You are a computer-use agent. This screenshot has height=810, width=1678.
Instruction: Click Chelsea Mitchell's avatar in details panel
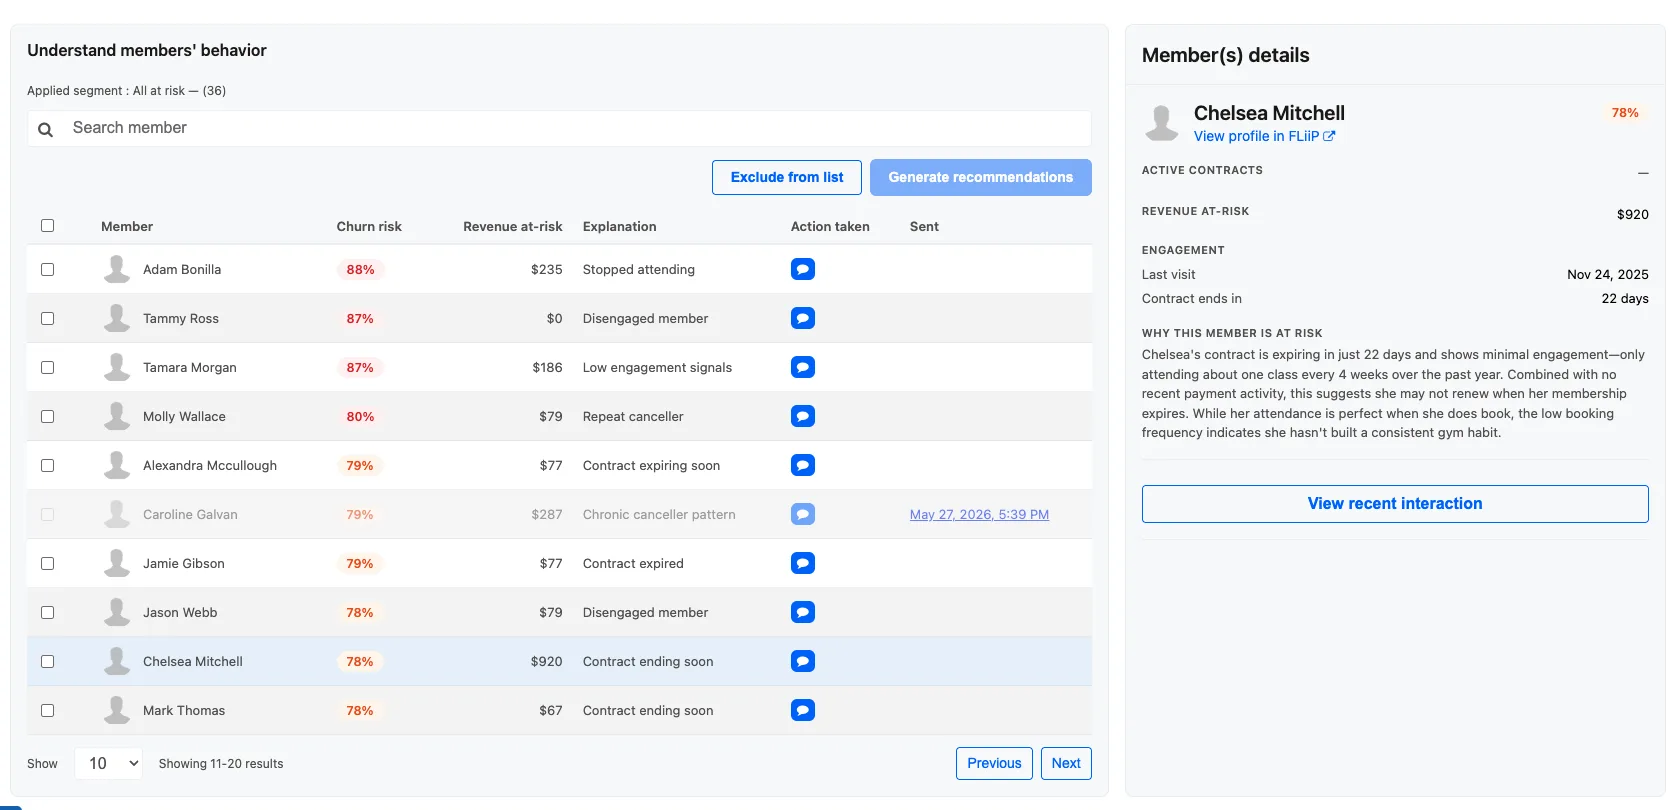1161,123
